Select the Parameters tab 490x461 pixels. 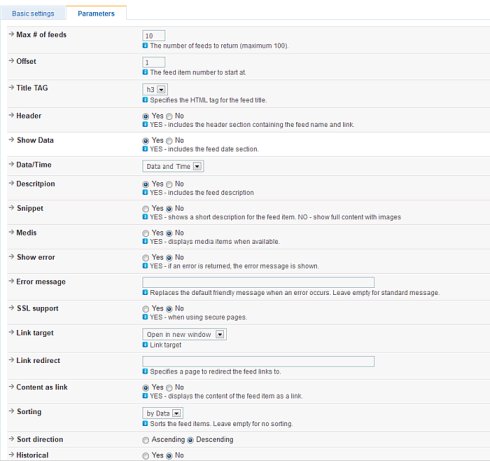point(96,13)
